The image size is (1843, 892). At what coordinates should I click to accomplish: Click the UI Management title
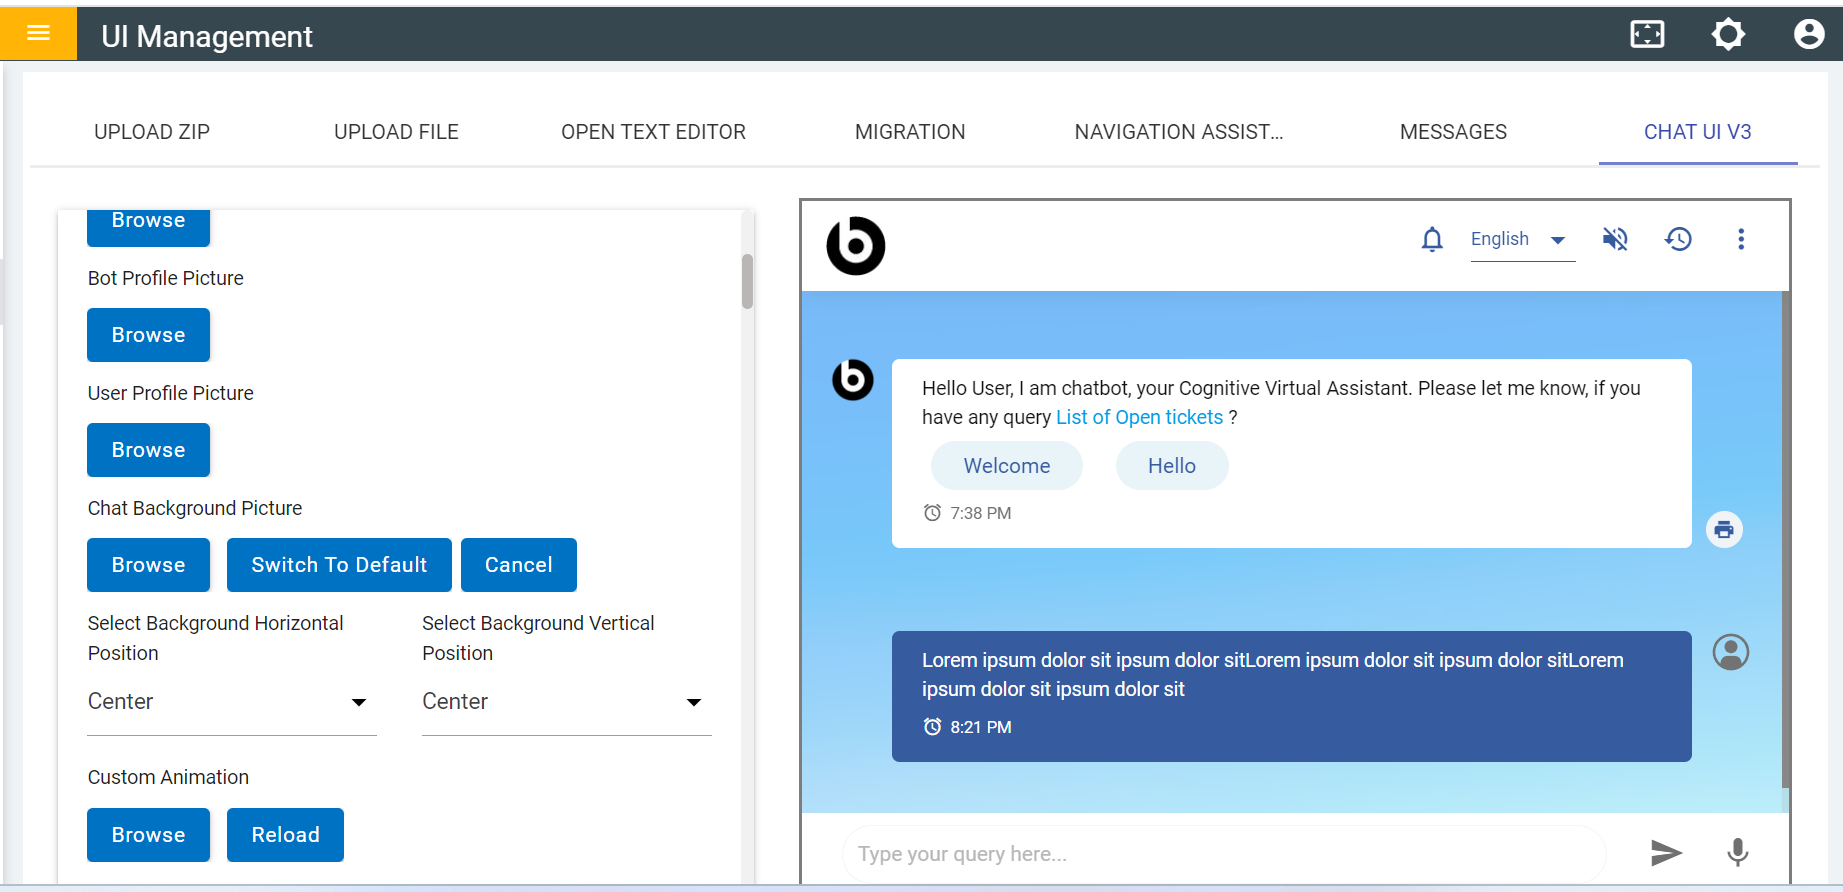[x=207, y=36]
